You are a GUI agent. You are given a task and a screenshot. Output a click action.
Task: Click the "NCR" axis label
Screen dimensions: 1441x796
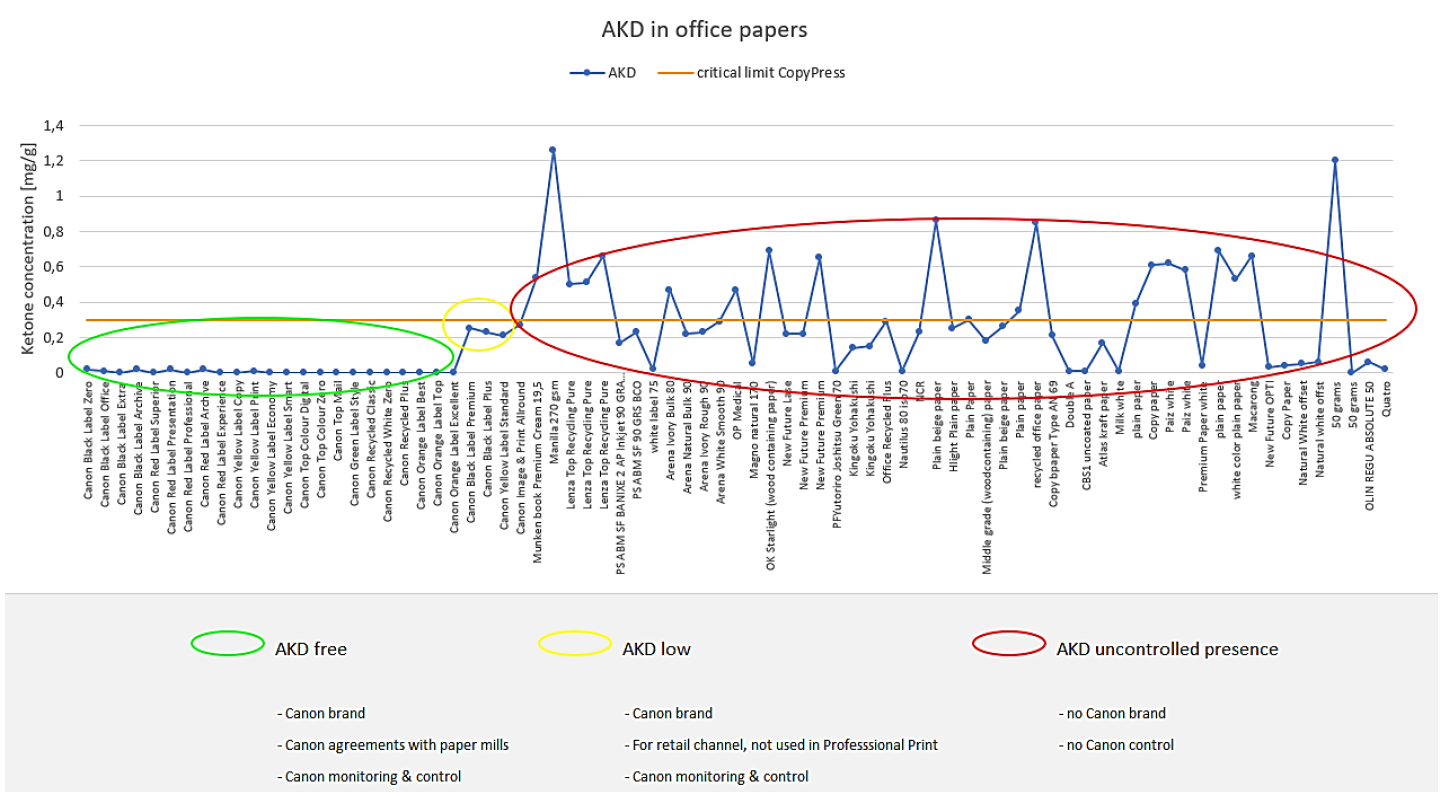919,390
